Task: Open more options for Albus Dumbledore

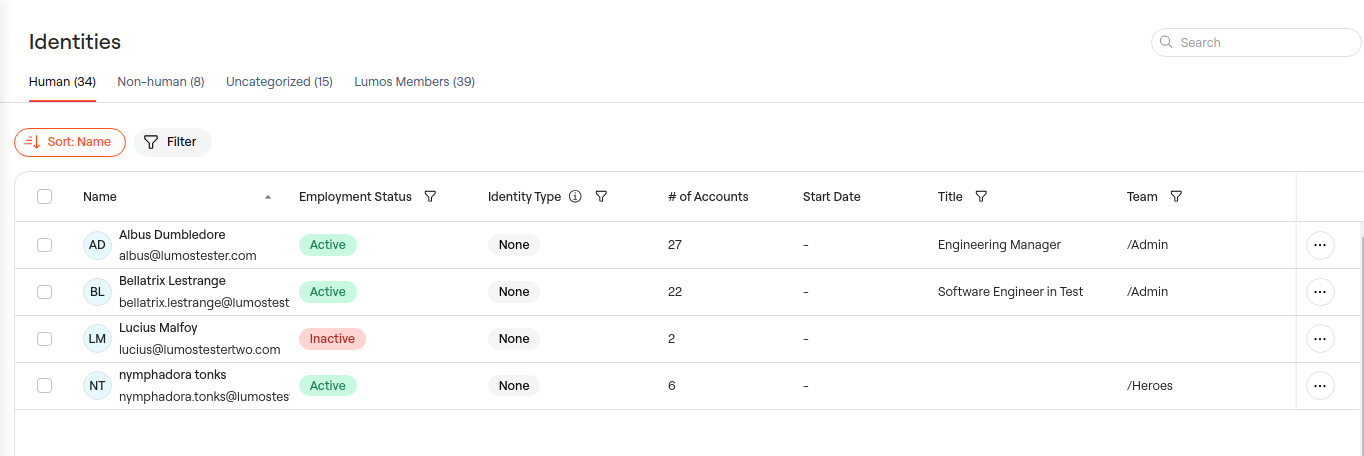Action: 1320,245
